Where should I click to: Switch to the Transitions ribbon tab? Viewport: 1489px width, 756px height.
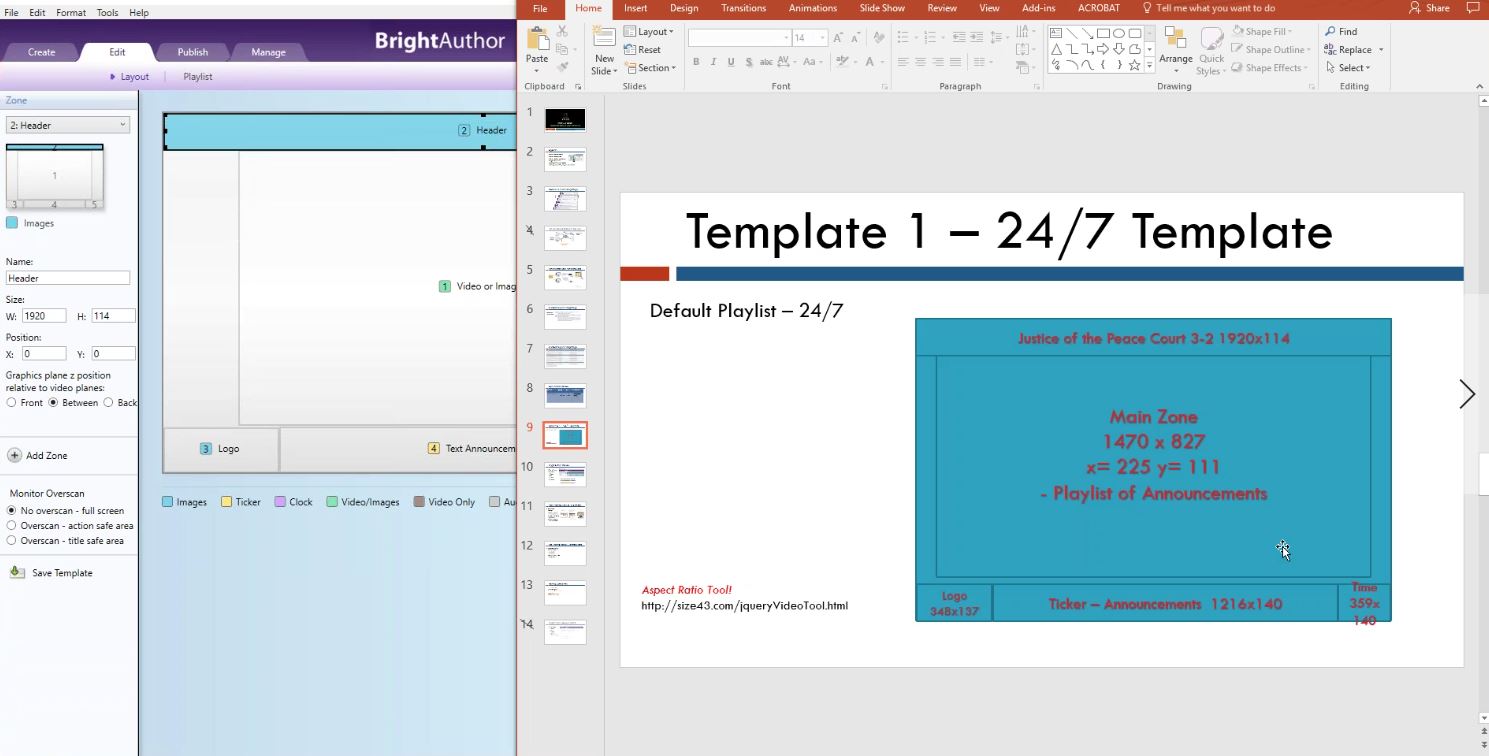click(742, 8)
